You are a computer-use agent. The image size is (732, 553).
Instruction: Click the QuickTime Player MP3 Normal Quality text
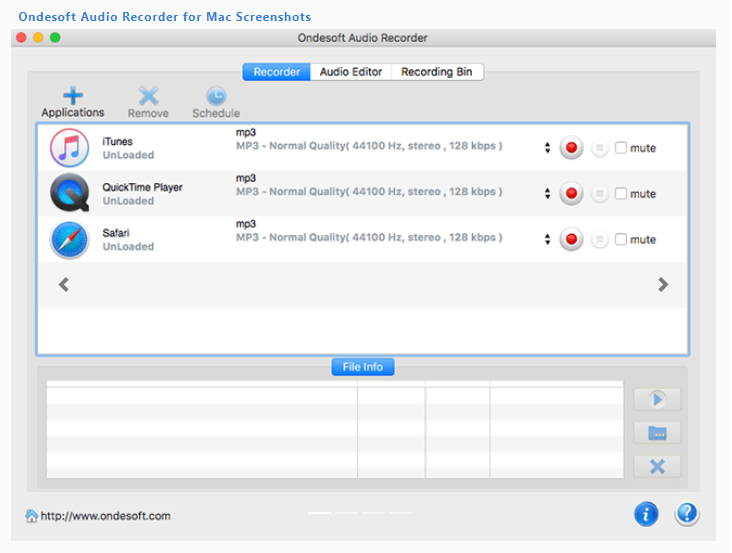pos(369,191)
